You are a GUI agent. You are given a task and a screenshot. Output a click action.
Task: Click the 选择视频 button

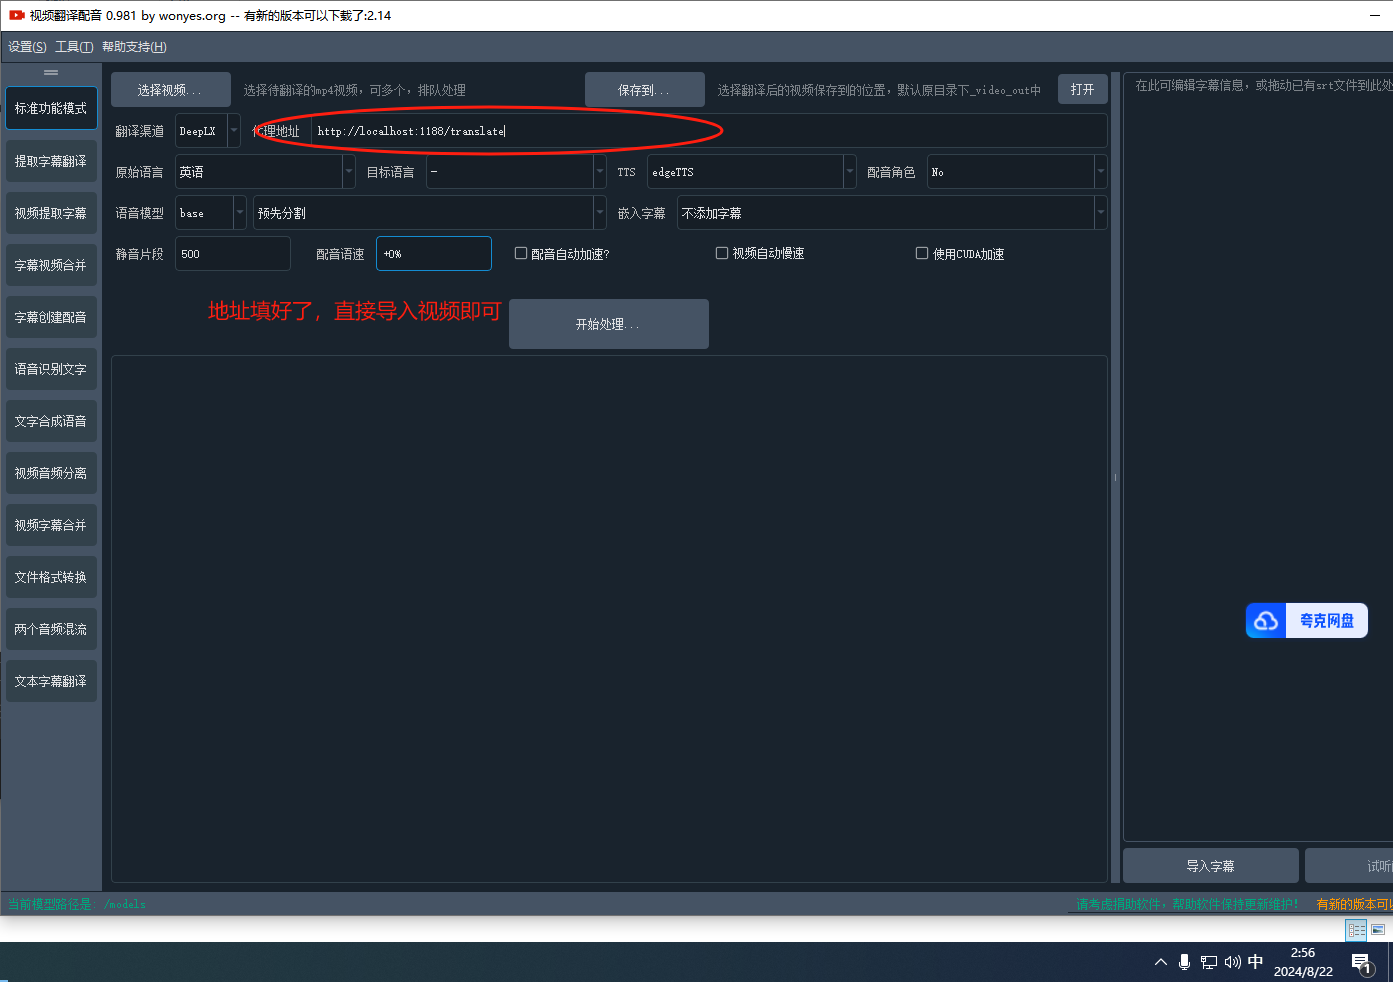click(x=170, y=90)
